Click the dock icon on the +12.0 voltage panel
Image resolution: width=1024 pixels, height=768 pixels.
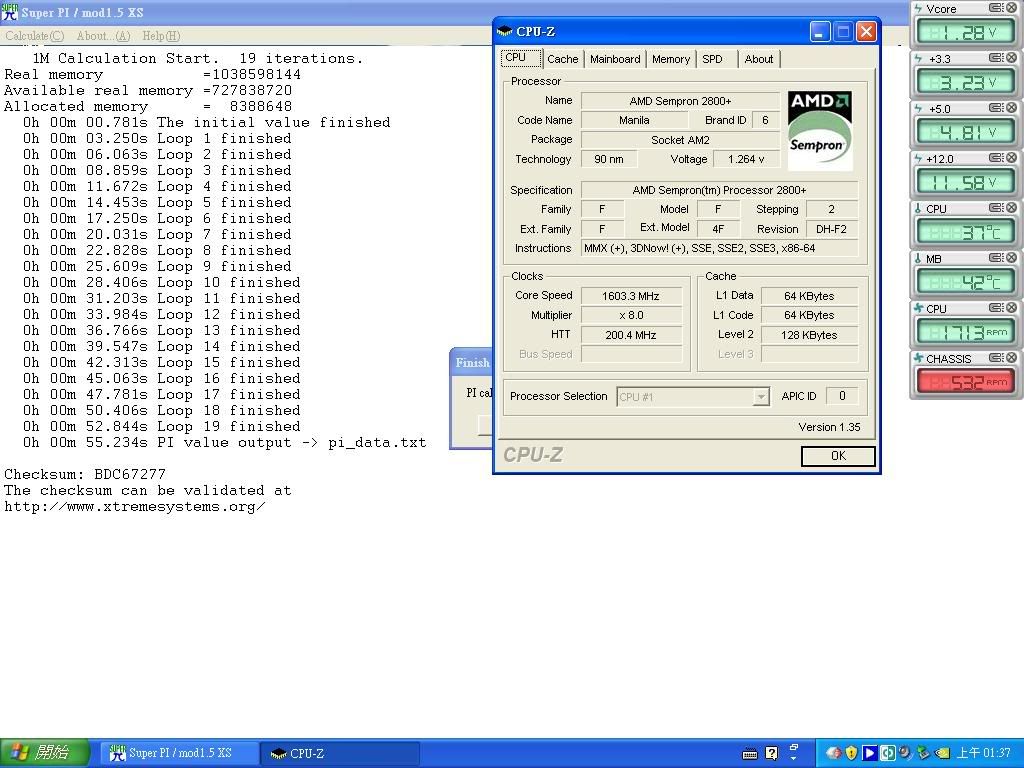click(996, 157)
